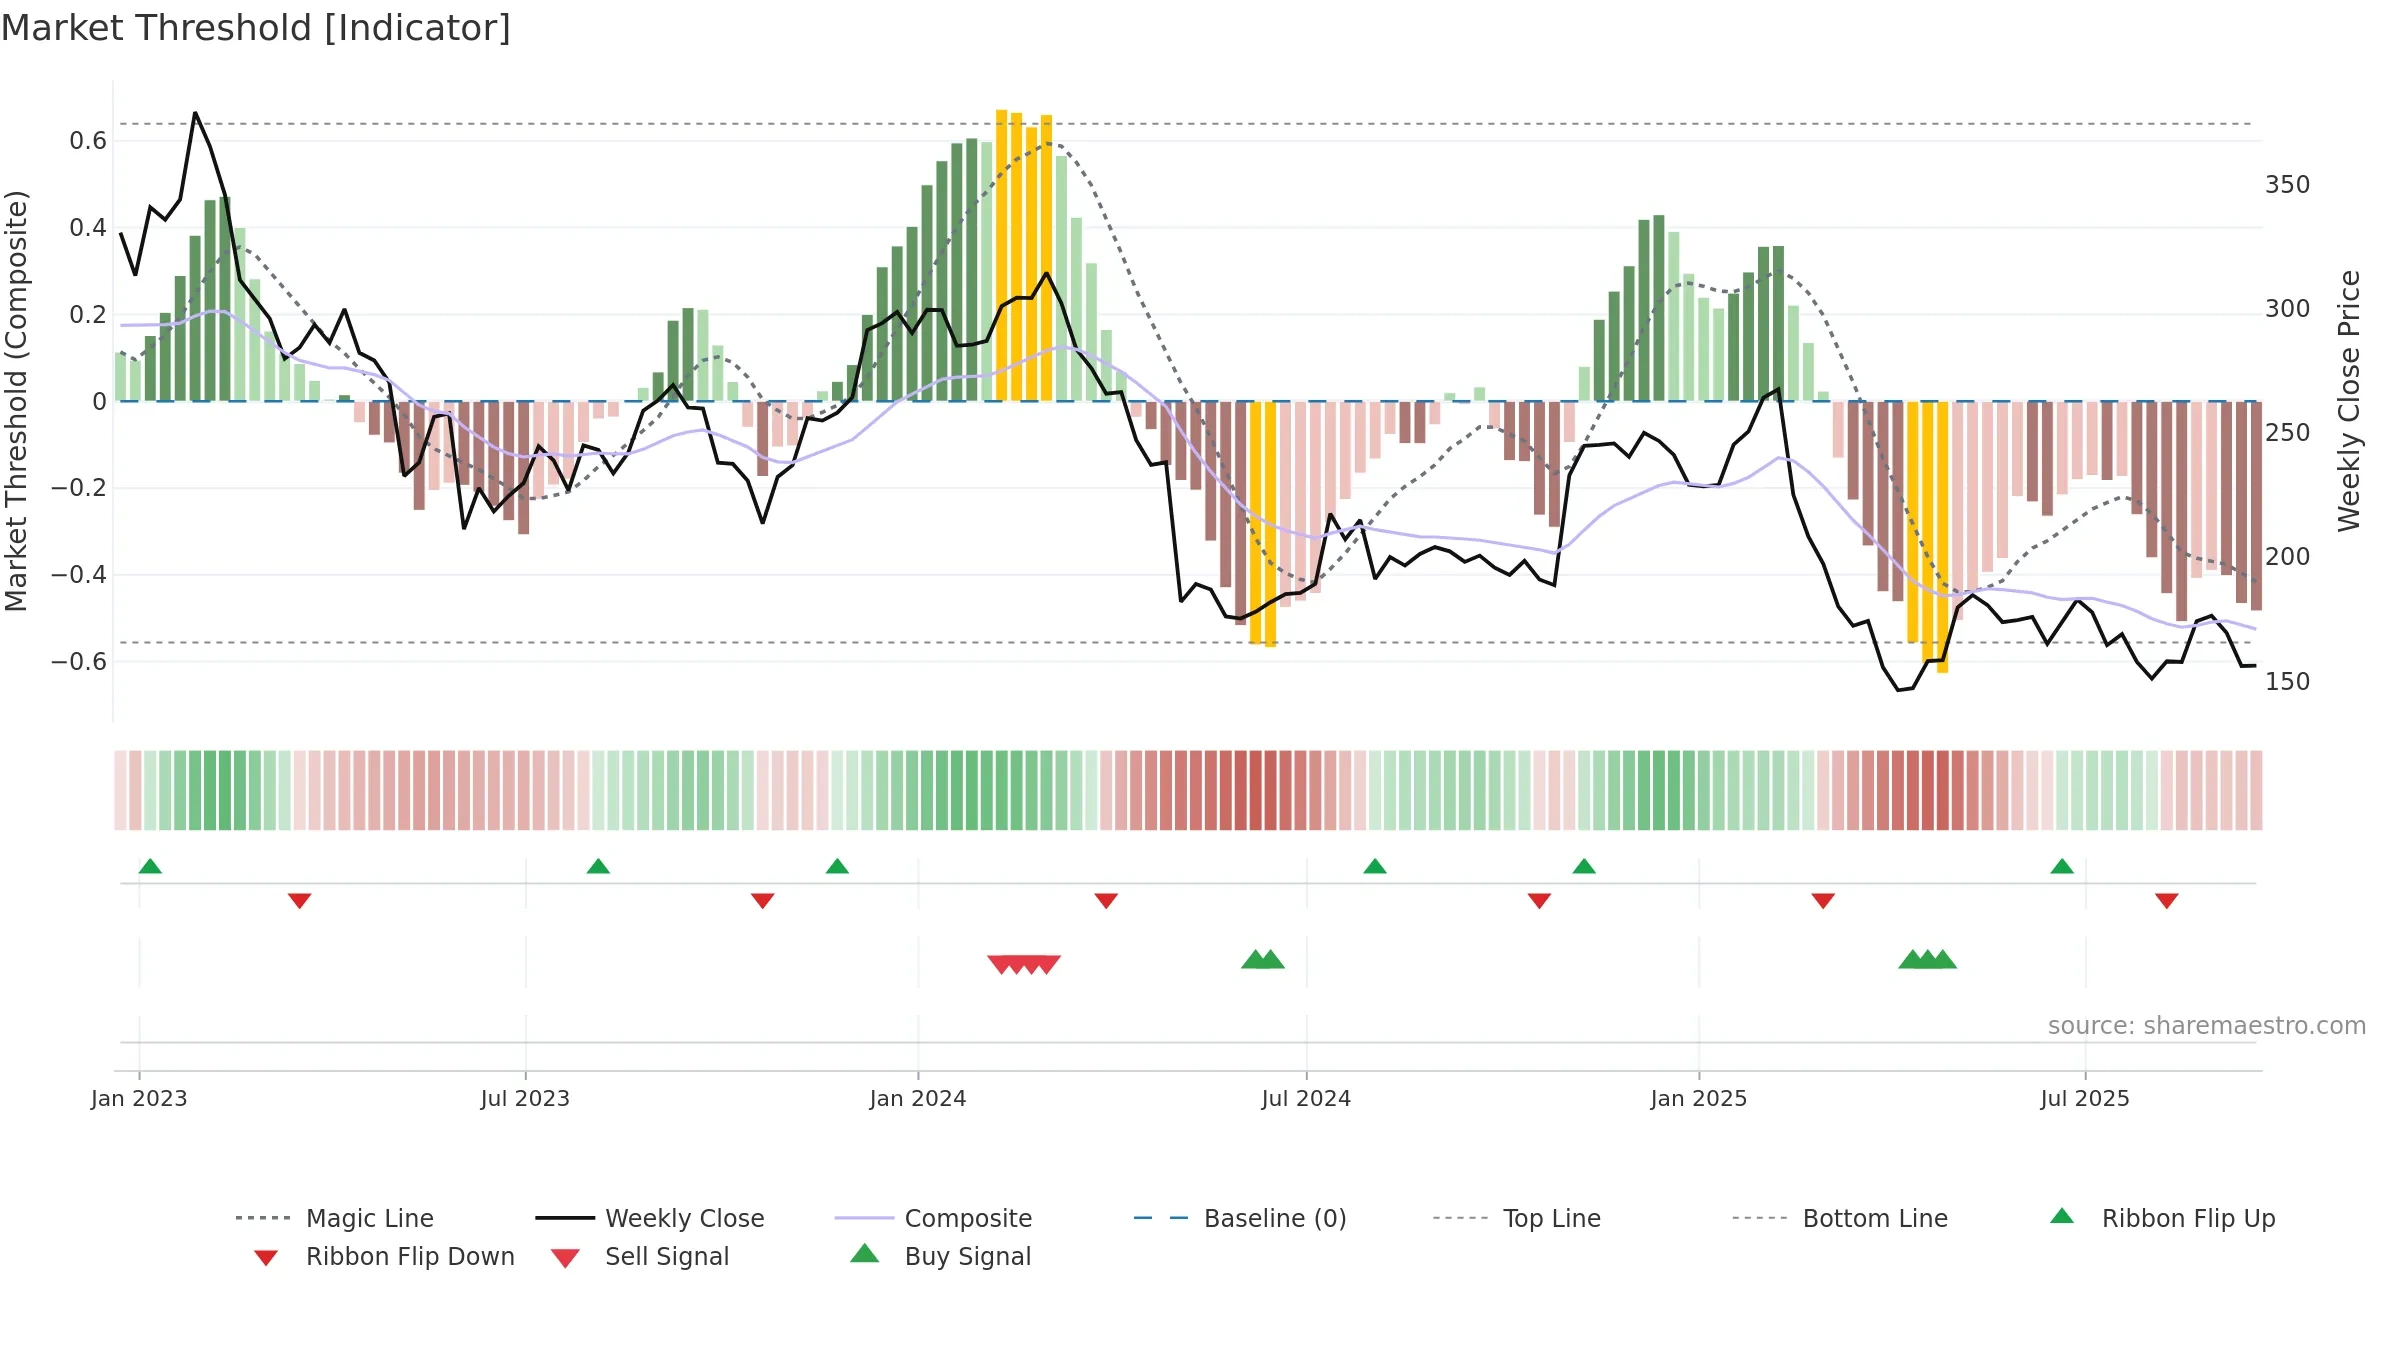
Task: Click the red Sell Signal legend triangle
Action: click(565, 1258)
